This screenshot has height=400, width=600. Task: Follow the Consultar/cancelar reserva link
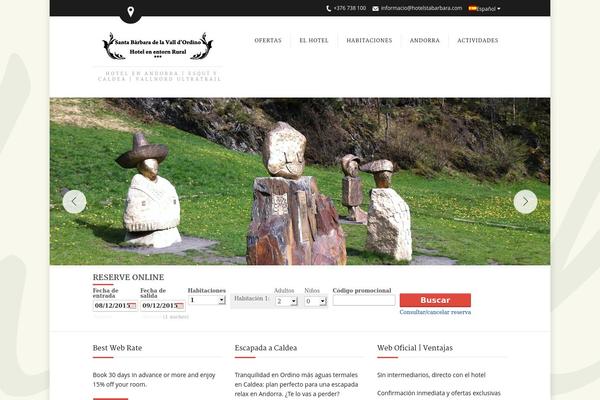(x=435, y=312)
